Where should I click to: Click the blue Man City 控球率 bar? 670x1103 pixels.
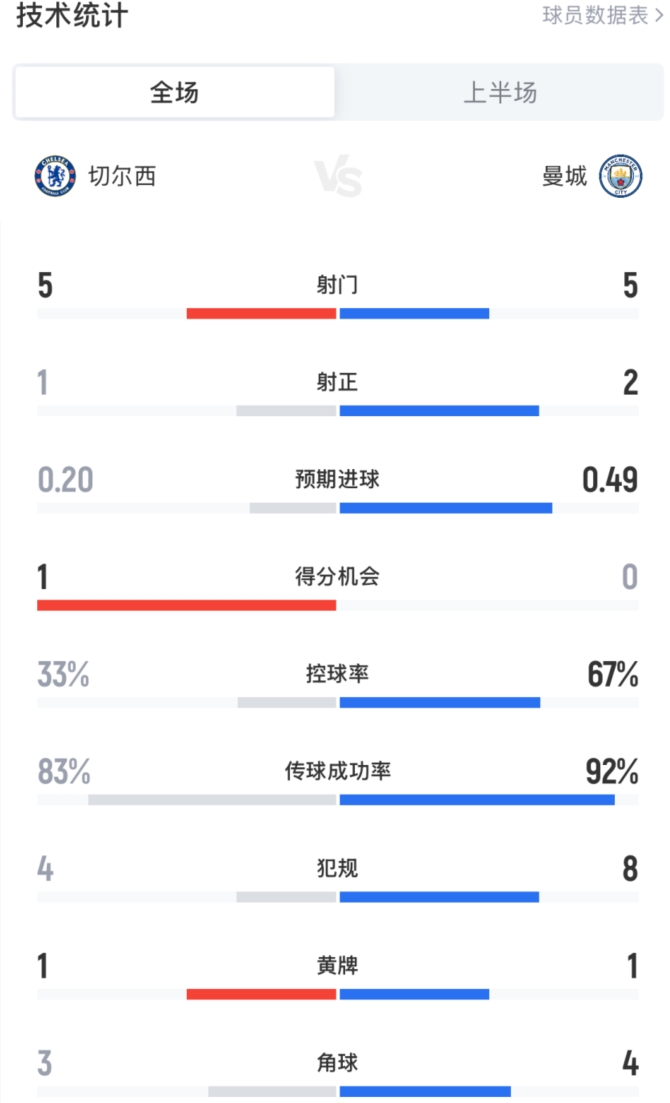click(440, 702)
